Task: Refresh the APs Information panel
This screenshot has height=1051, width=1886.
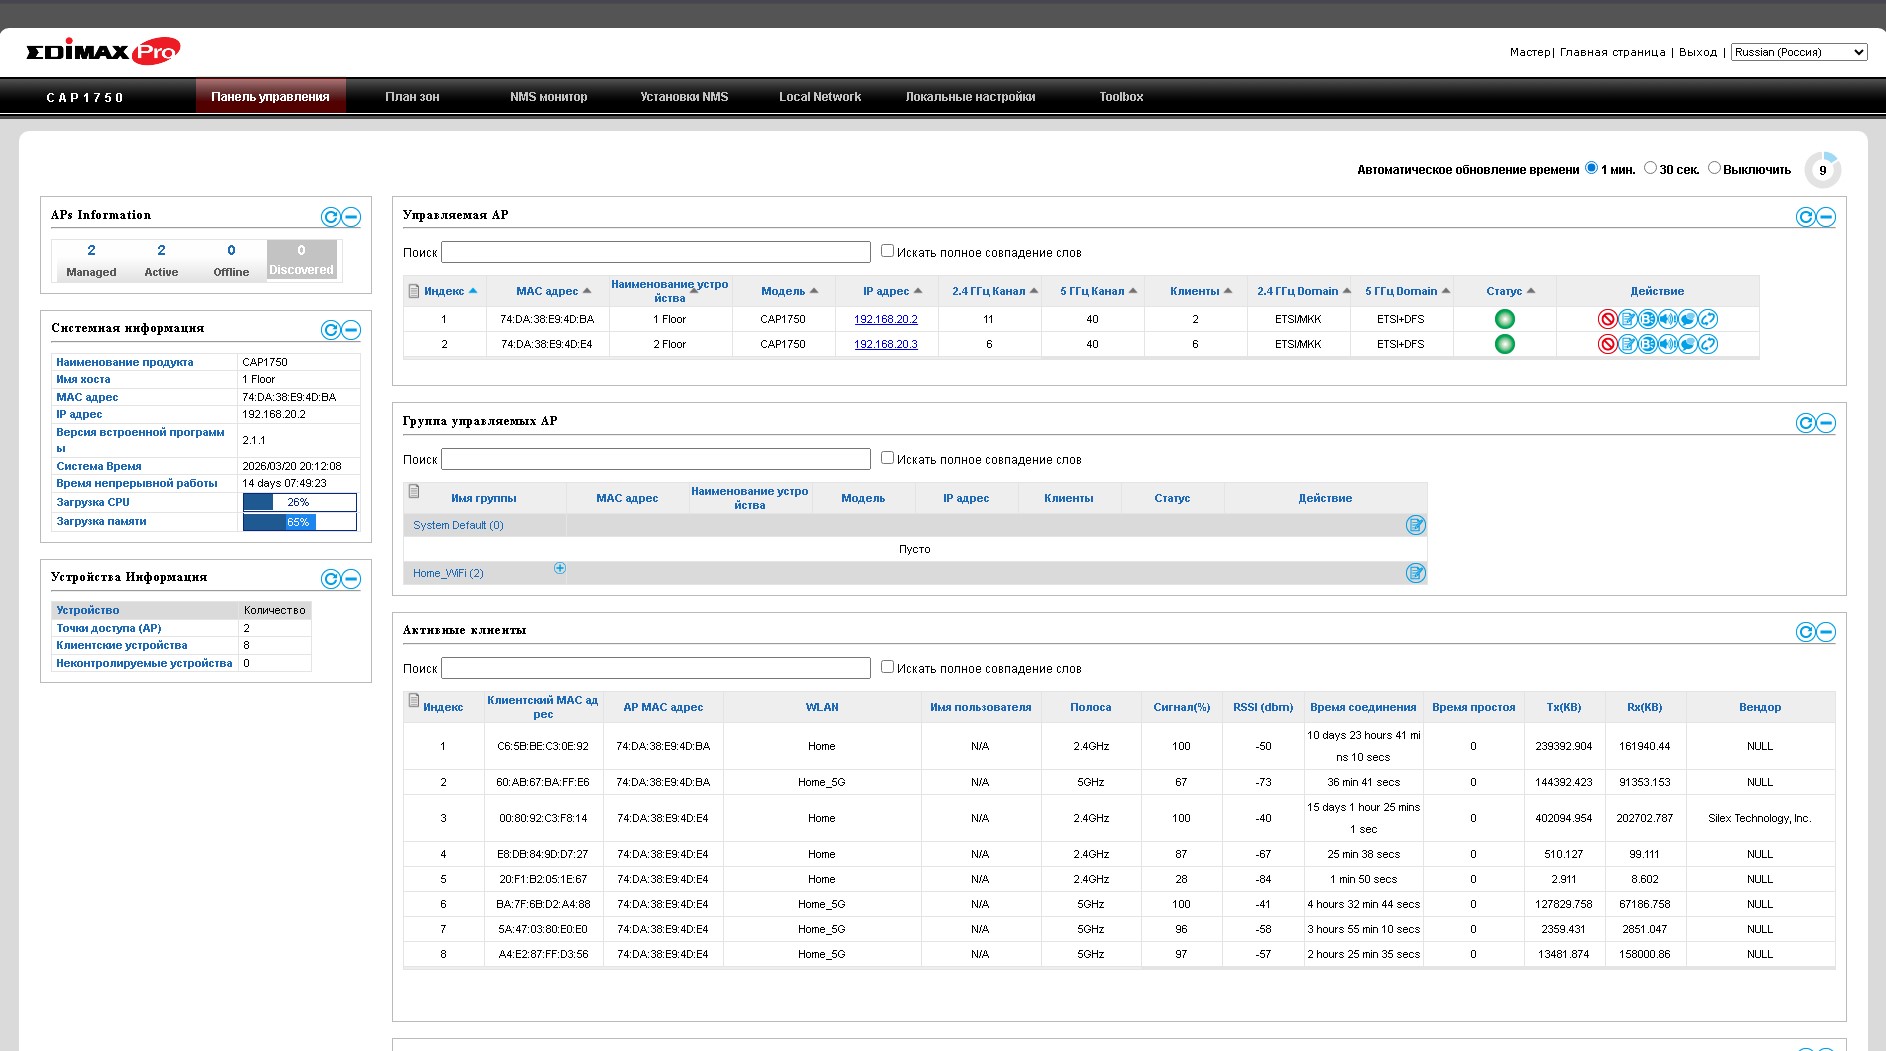Action: click(x=330, y=217)
